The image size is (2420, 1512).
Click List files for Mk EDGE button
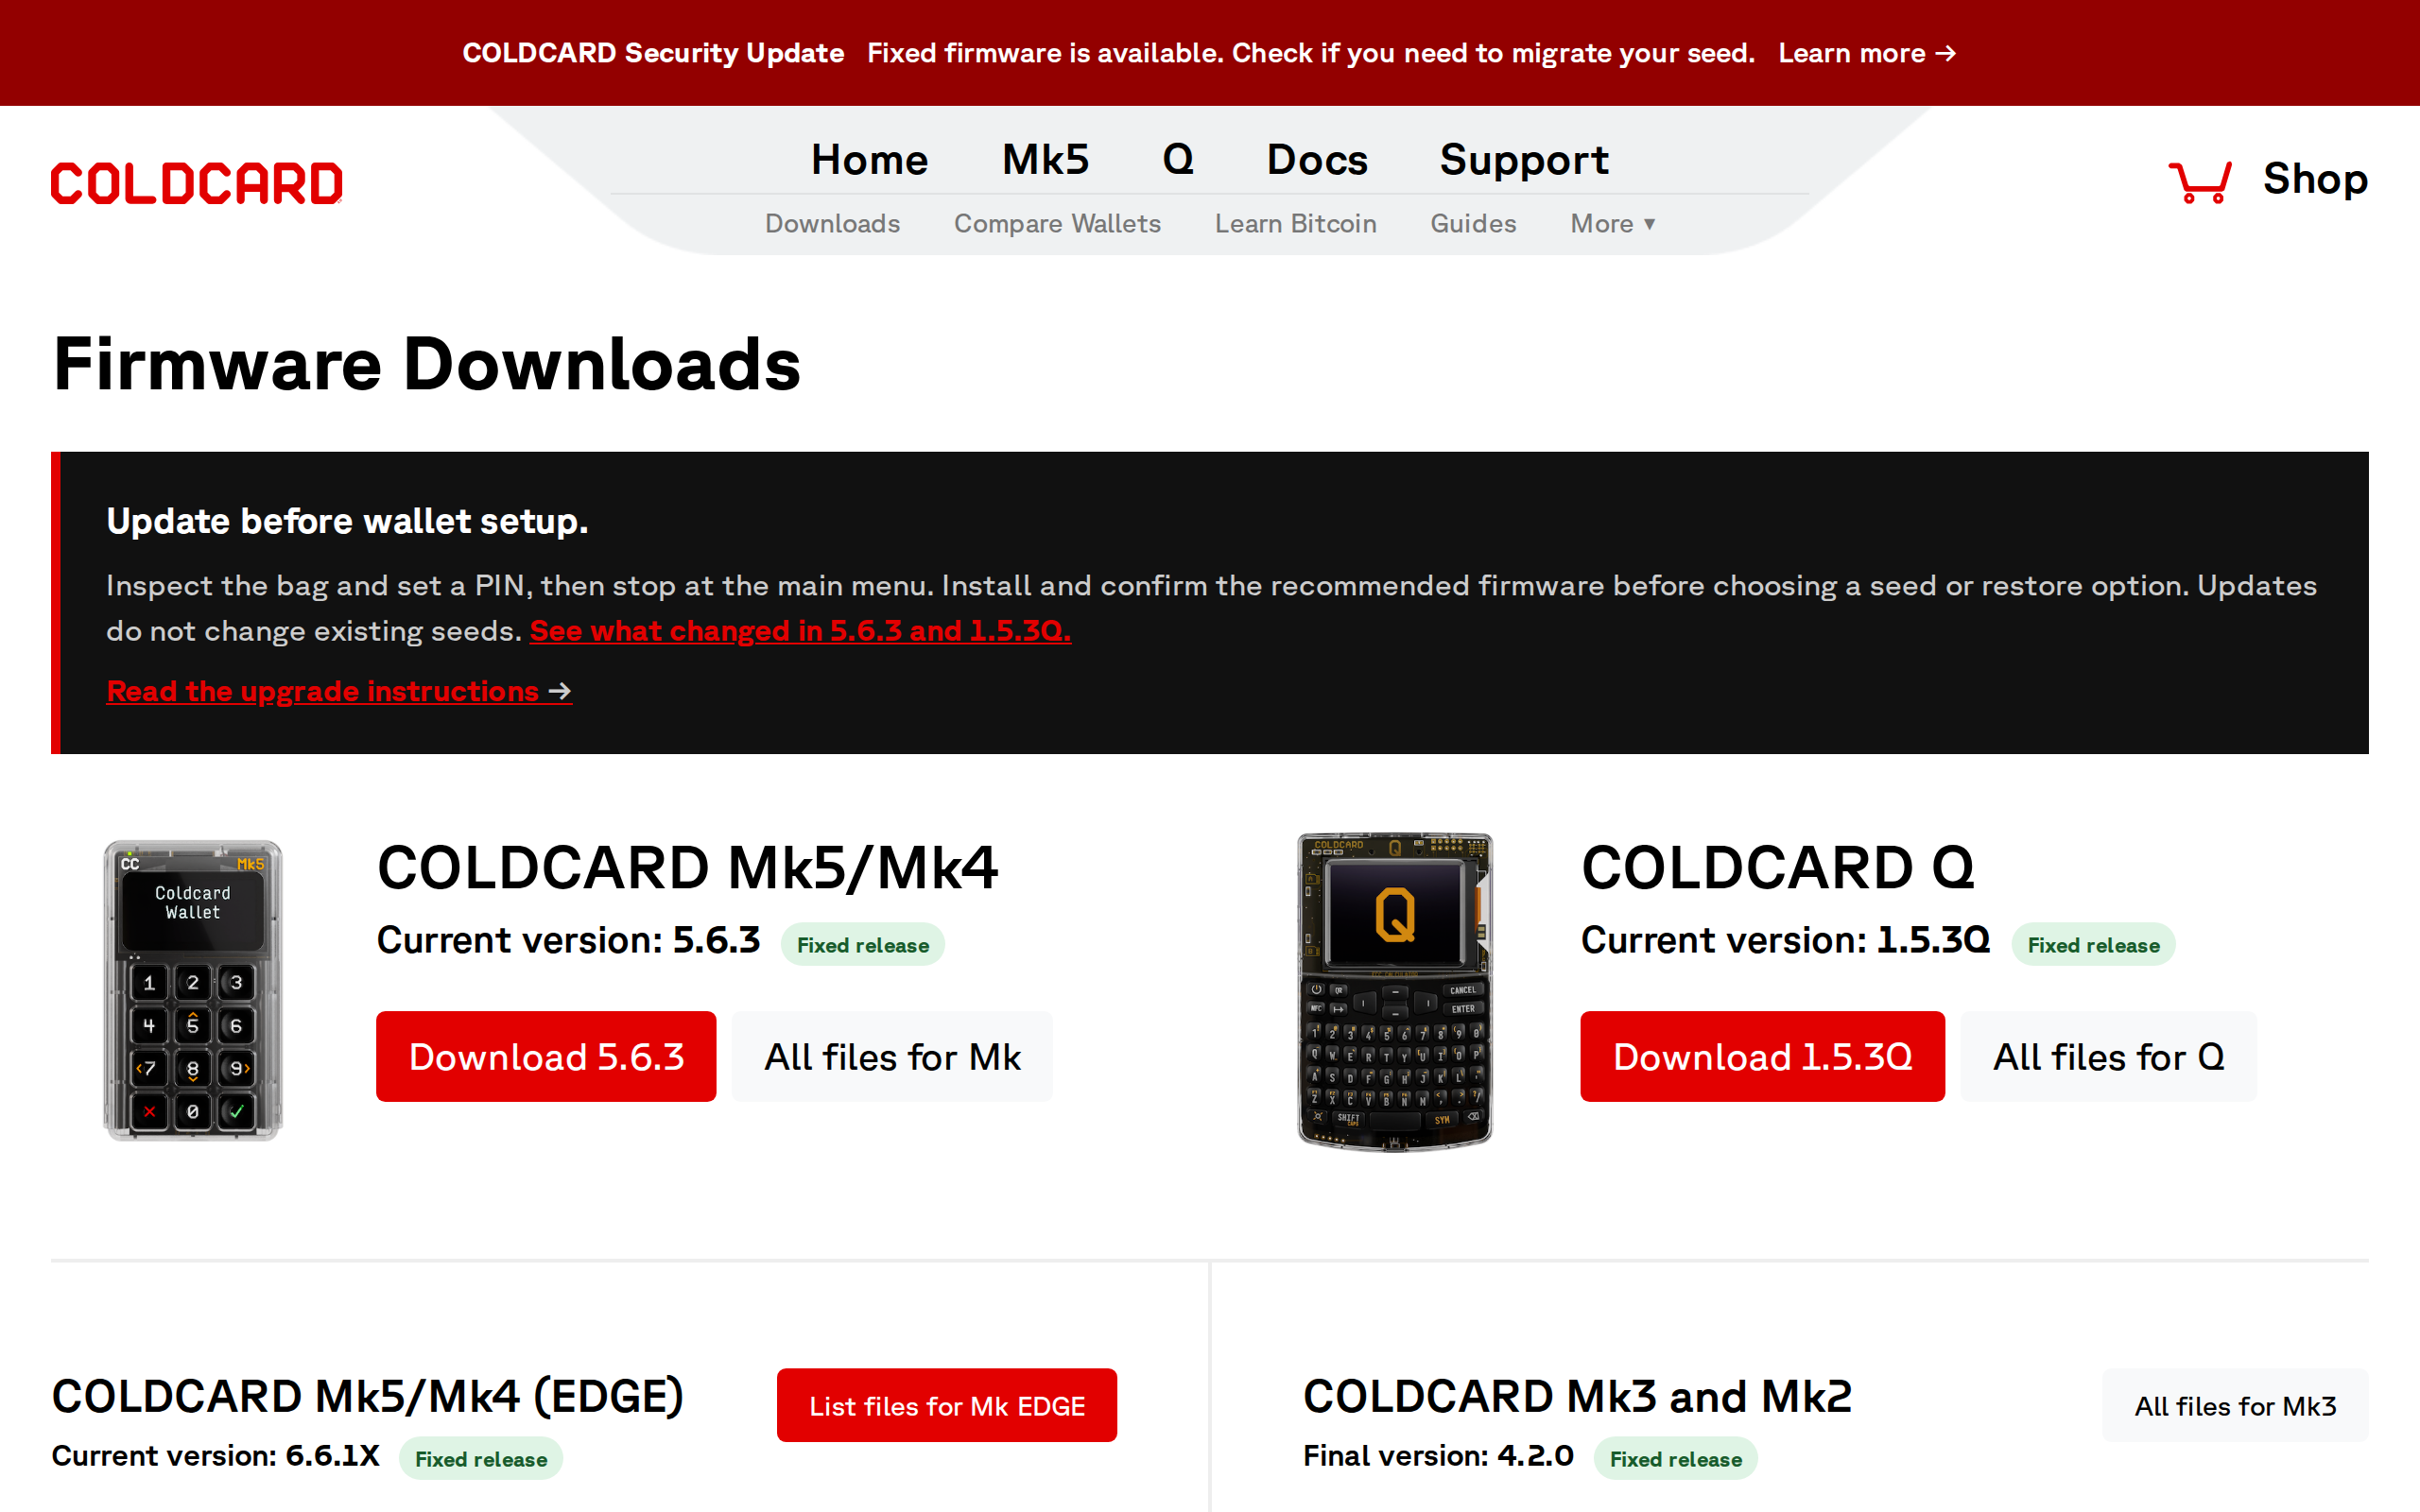pos(946,1405)
